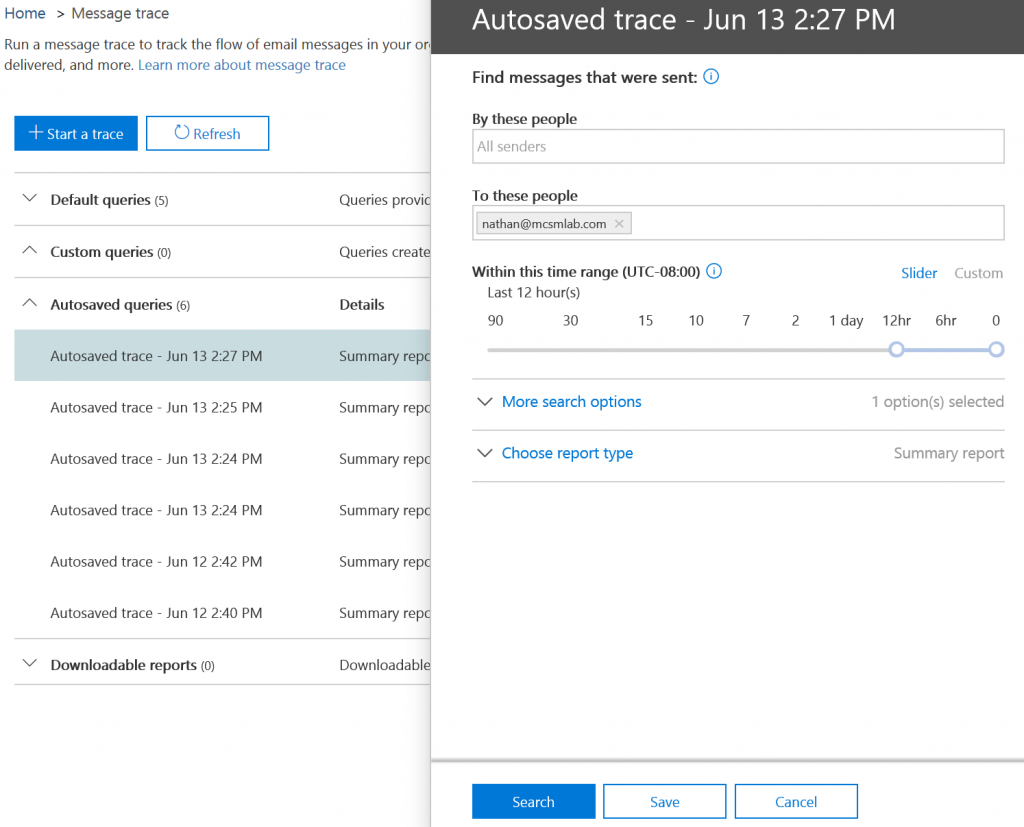Click the info icon beside "Find messages that were sent"
This screenshot has height=827, width=1024.
(x=711, y=76)
